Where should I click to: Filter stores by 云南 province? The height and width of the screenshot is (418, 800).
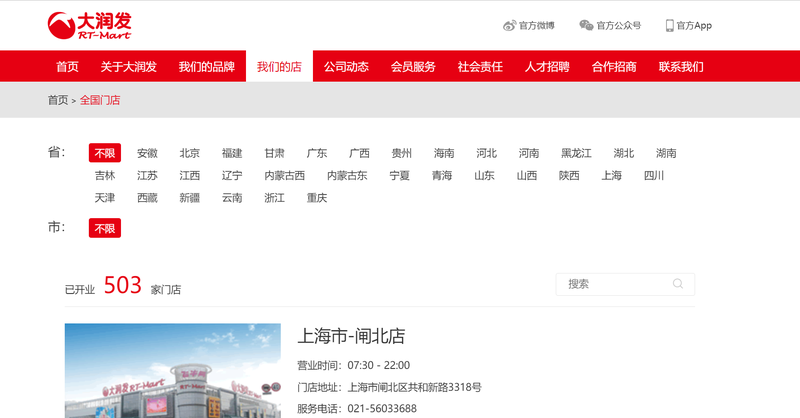click(232, 198)
